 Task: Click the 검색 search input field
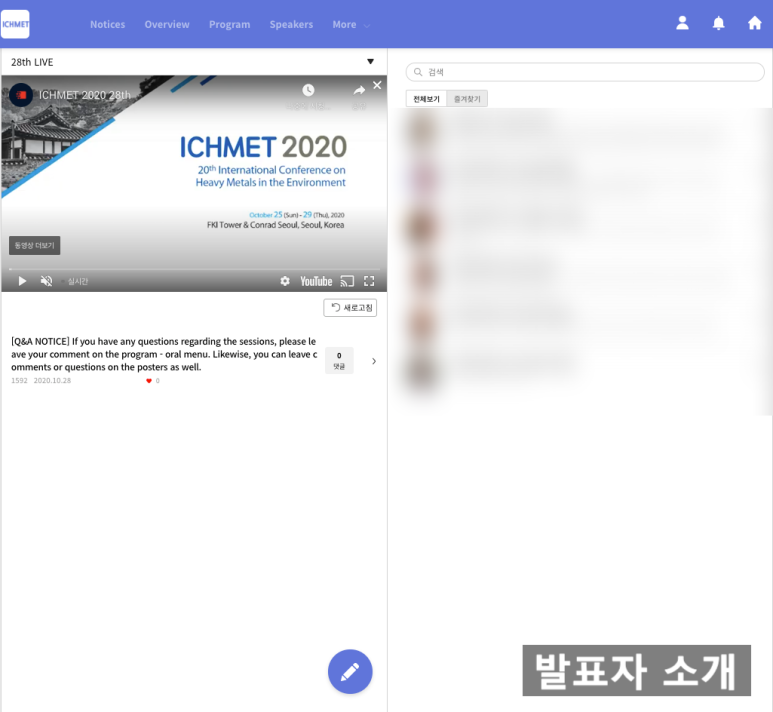(585, 72)
